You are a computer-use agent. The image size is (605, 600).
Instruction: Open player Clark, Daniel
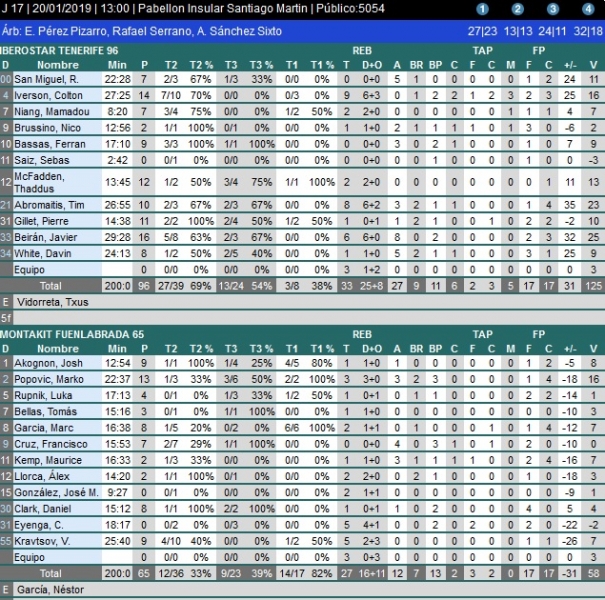(42, 509)
